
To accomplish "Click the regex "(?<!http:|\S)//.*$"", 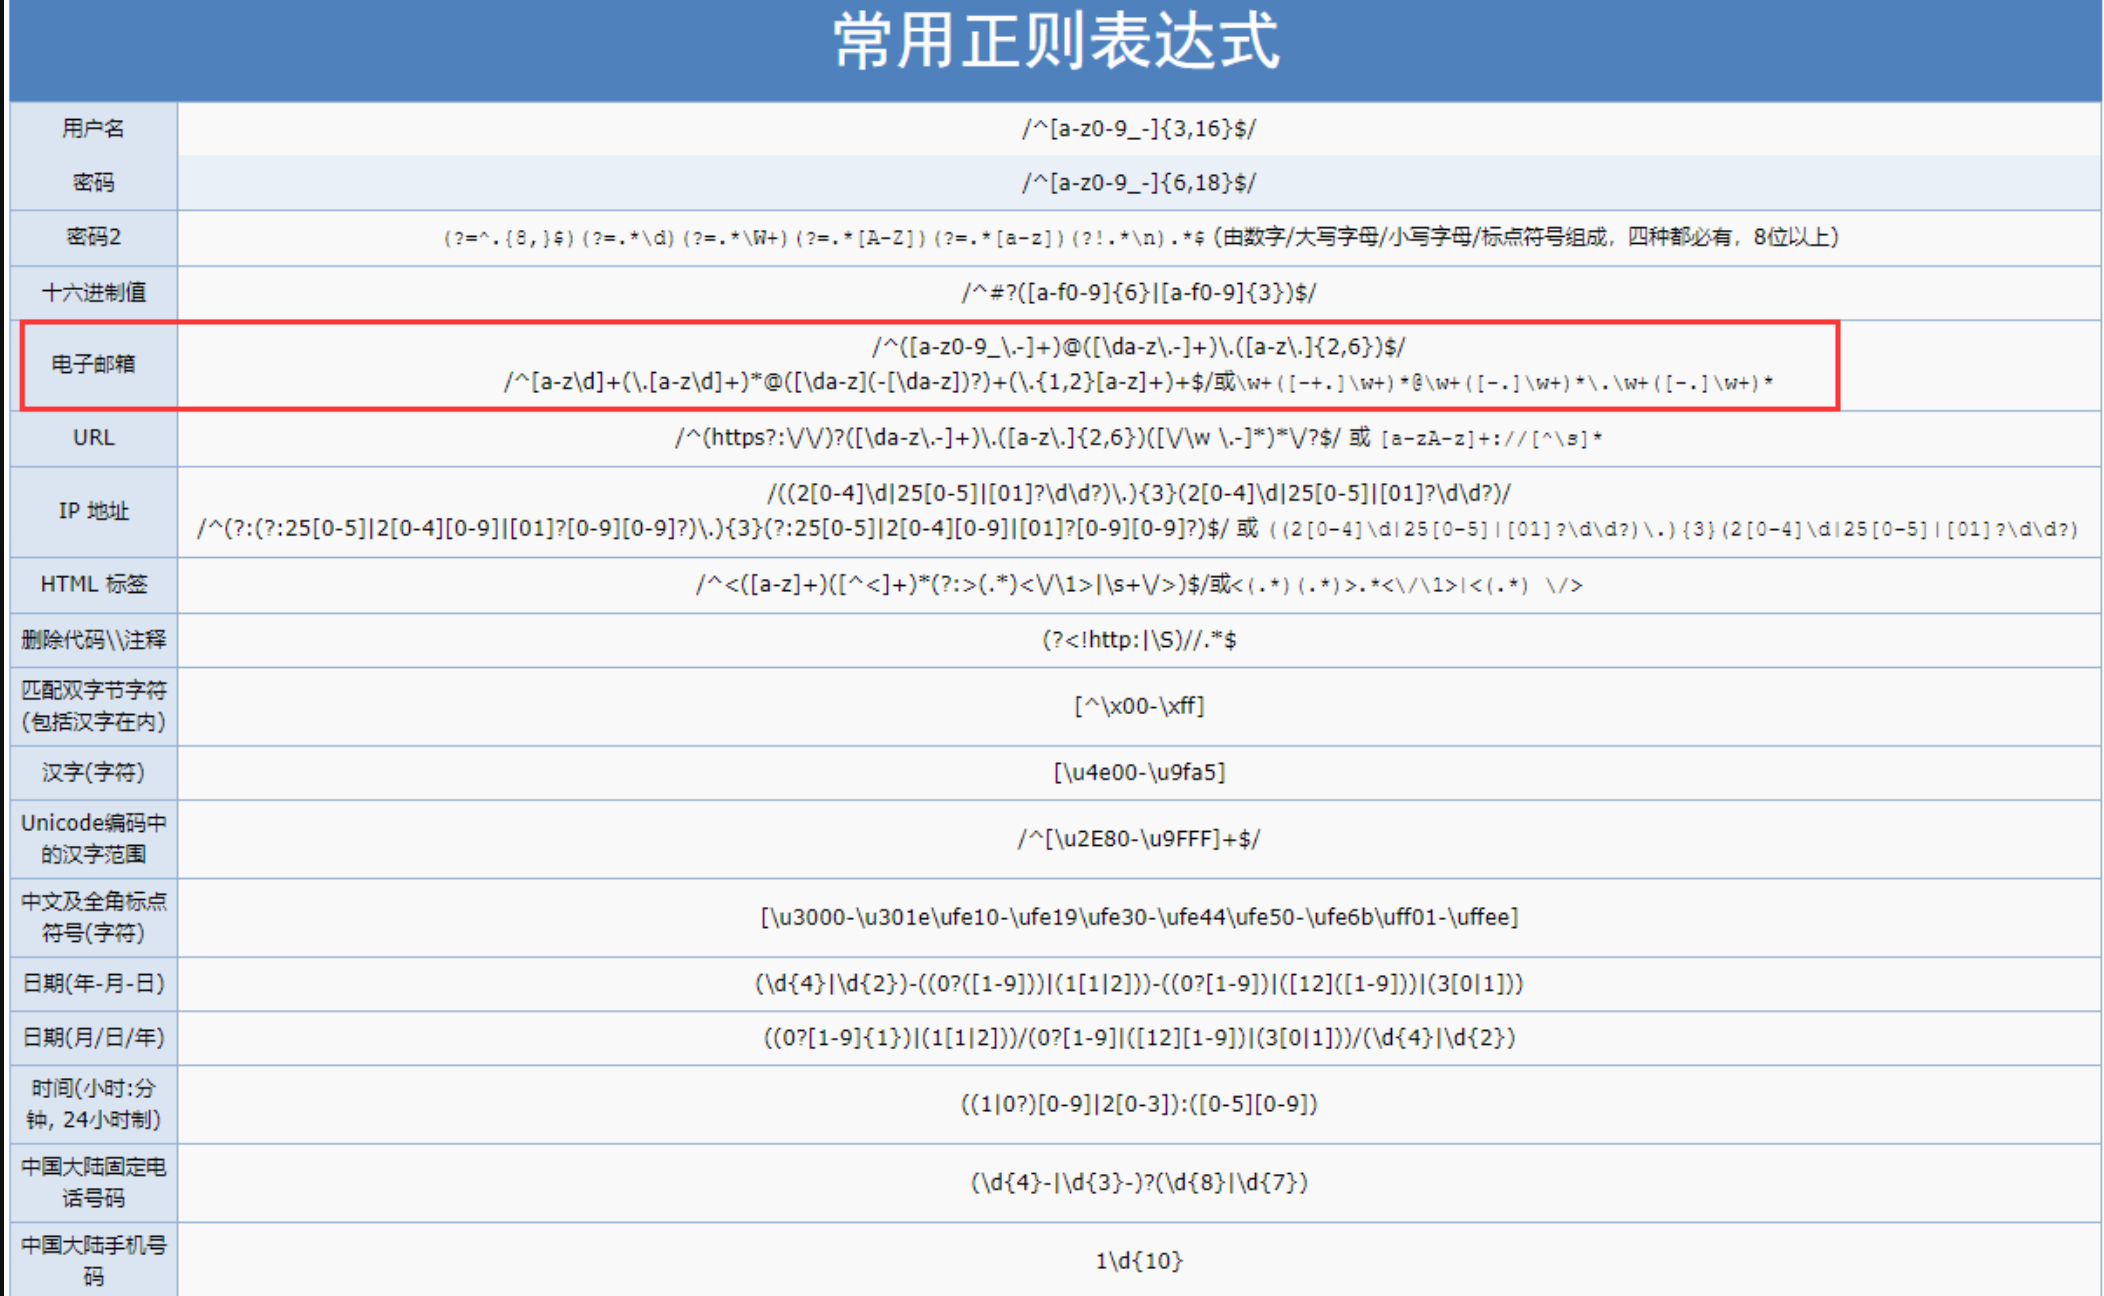I will click(x=1138, y=640).
